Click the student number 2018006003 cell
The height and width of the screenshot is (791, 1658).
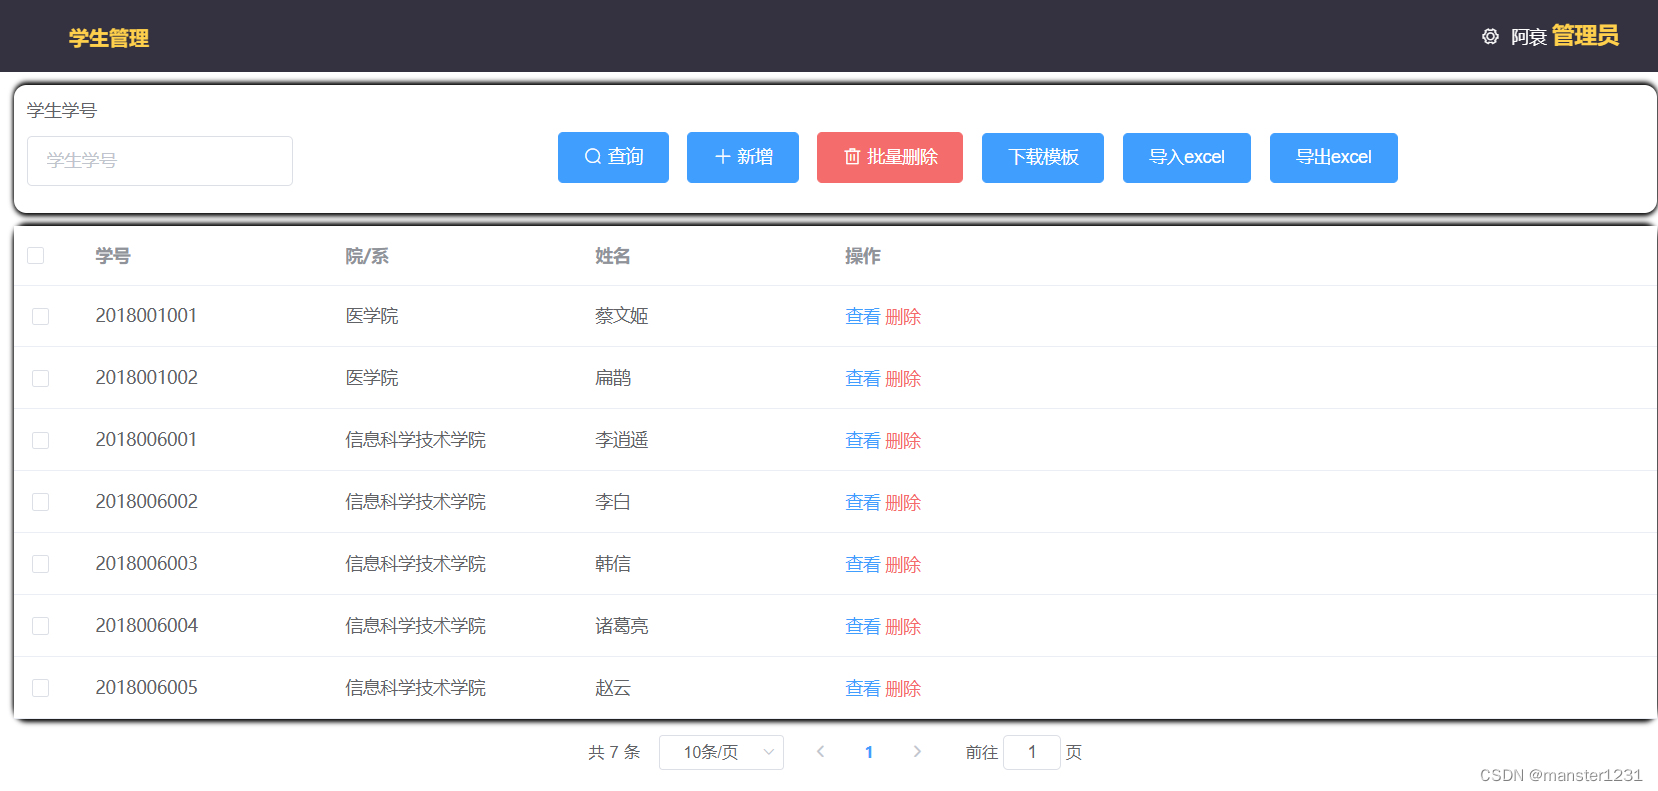[x=146, y=564]
